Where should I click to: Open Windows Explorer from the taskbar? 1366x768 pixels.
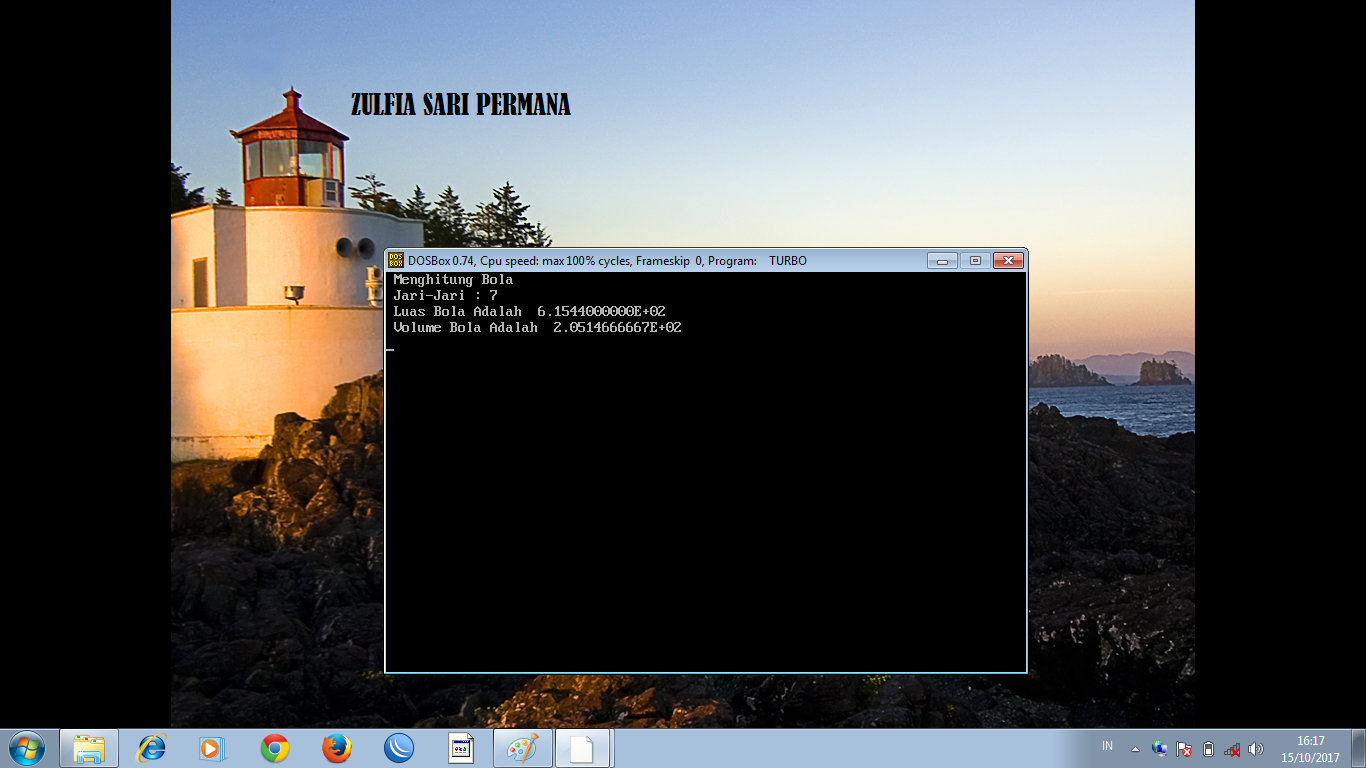tap(89, 748)
